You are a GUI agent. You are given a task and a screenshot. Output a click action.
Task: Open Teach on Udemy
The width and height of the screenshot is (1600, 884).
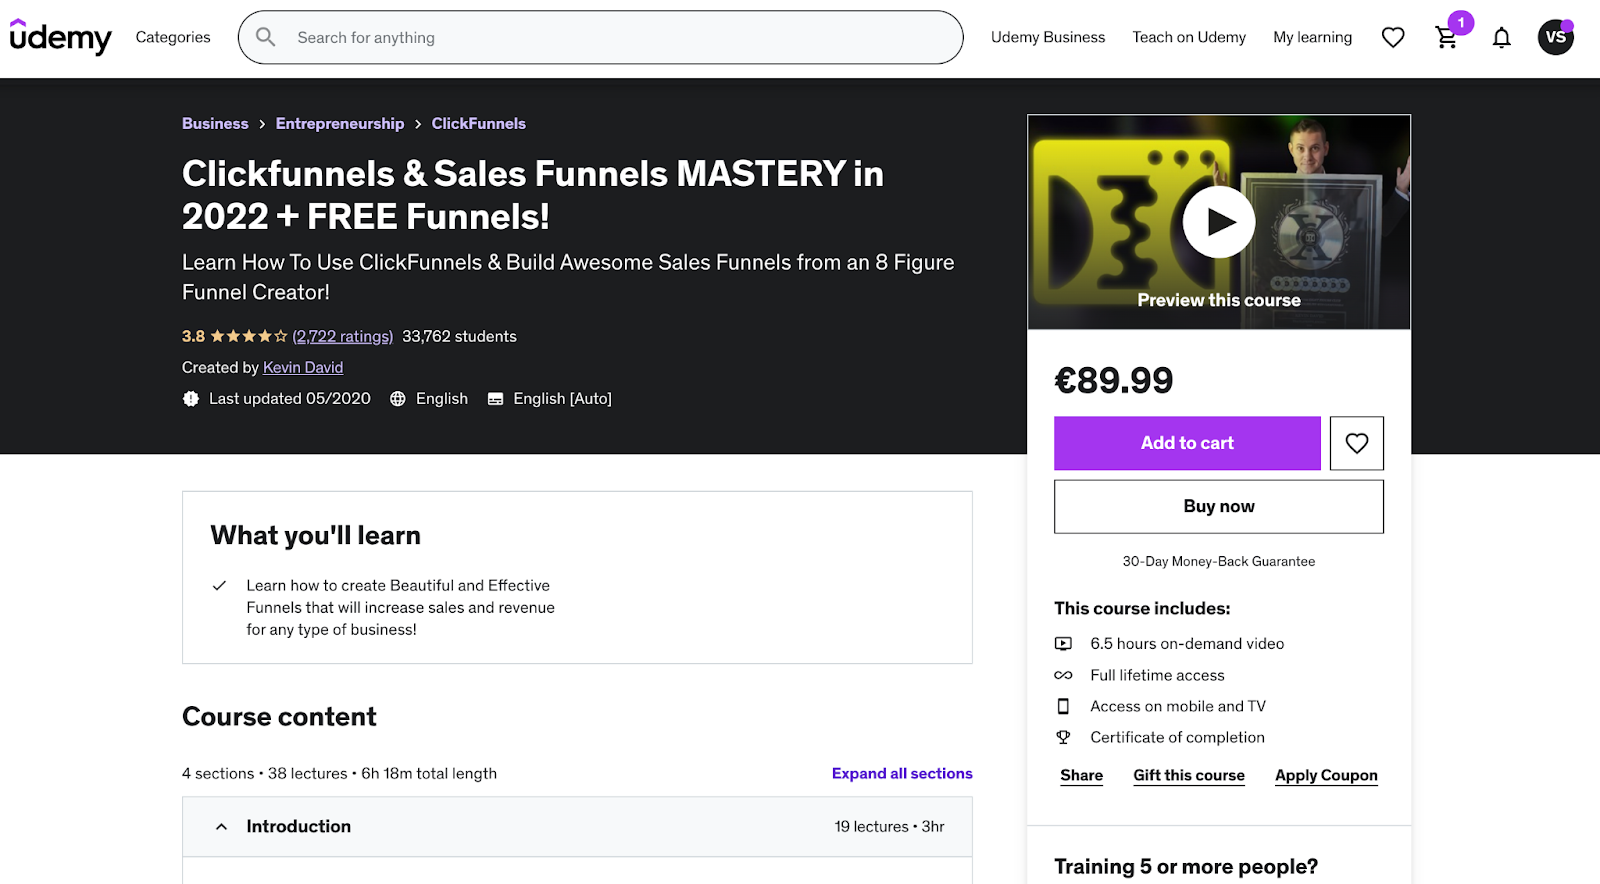1189,37
